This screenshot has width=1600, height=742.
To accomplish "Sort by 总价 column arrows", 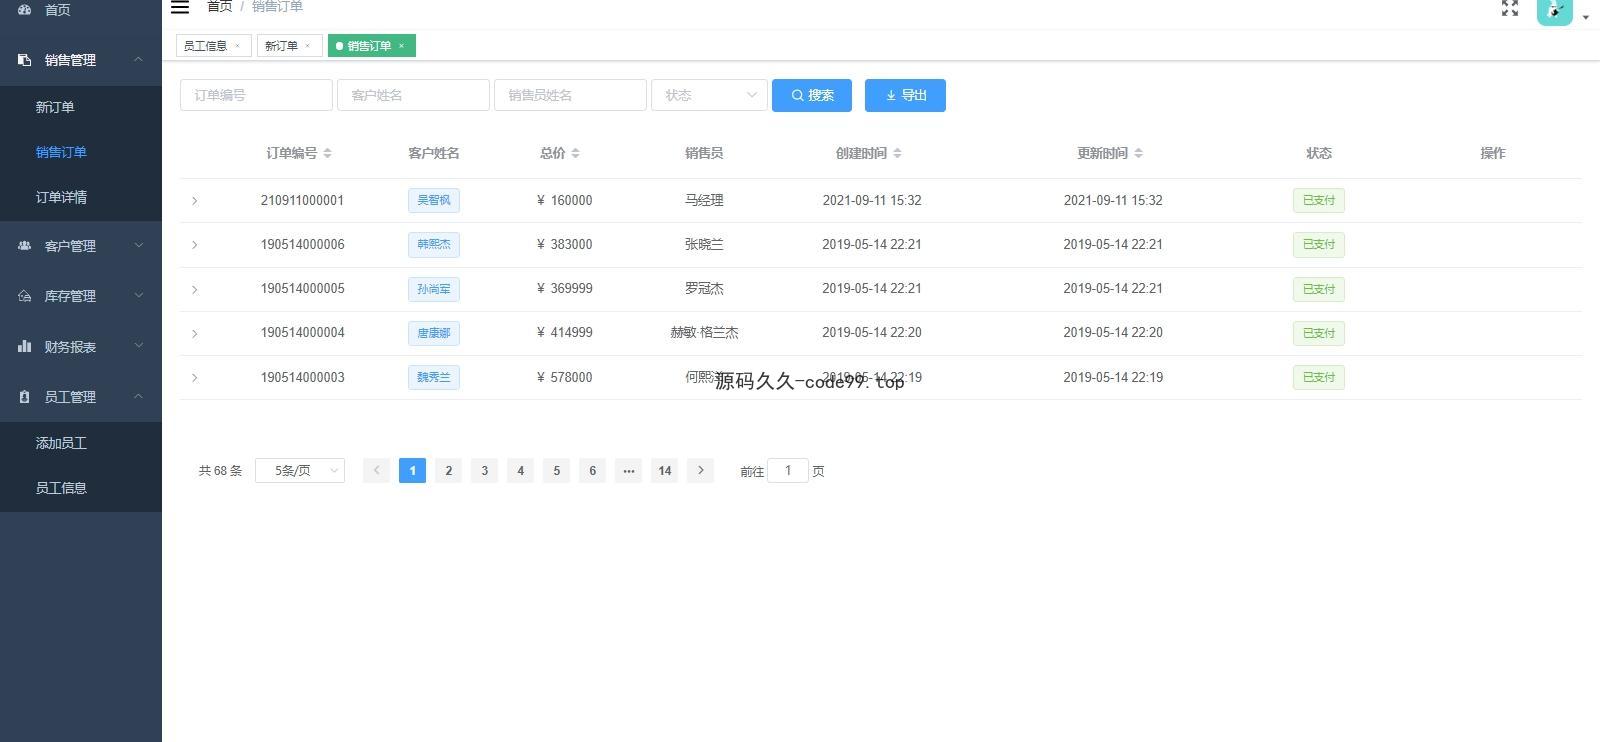I will pyautogui.click(x=575, y=153).
